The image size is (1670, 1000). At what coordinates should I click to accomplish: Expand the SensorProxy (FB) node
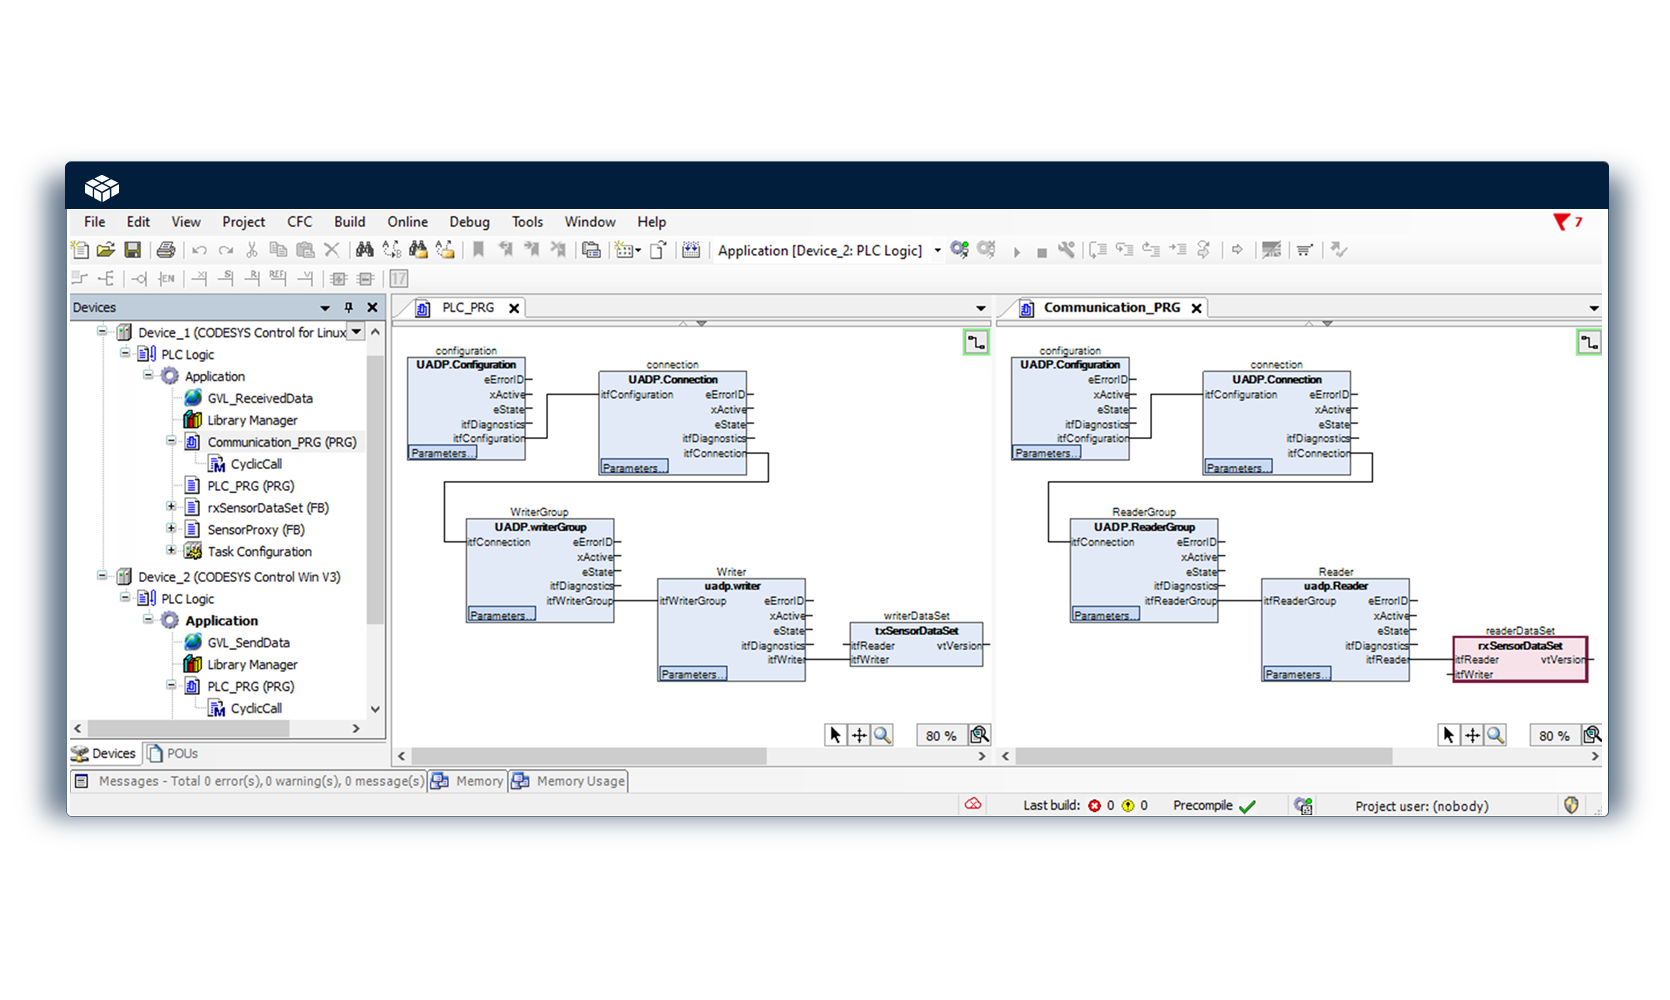(x=171, y=529)
